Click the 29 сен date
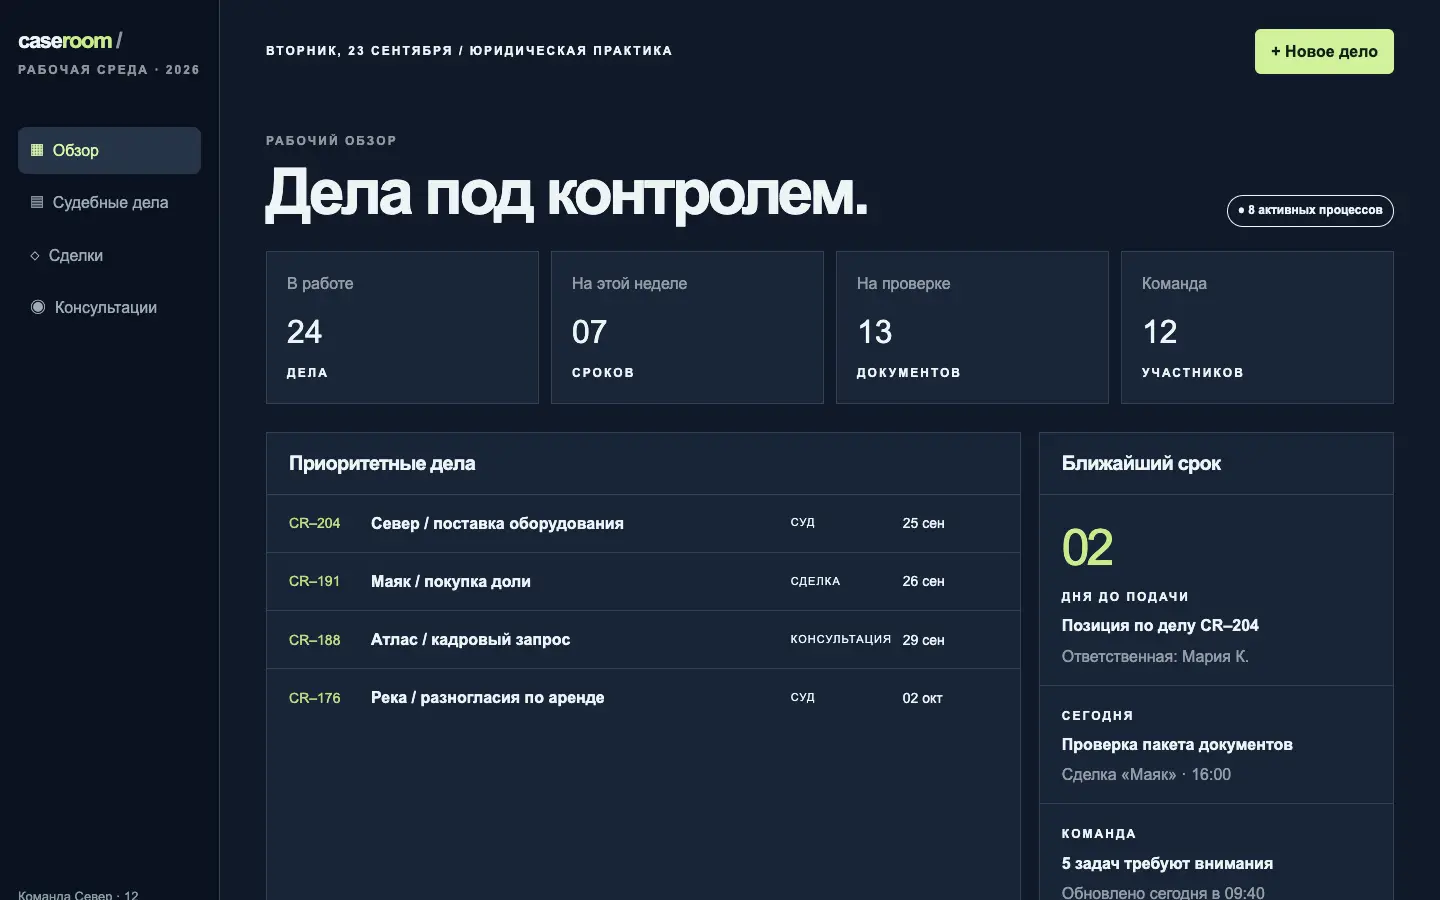This screenshot has width=1440, height=900. coord(923,640)
